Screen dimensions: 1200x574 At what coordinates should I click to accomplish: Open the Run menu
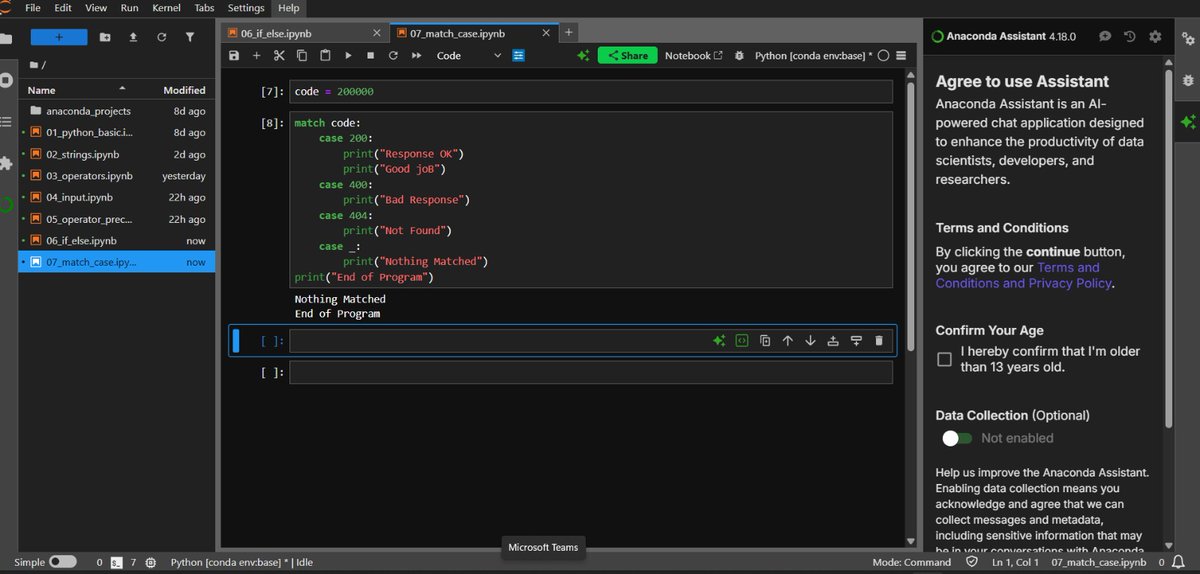130,8
